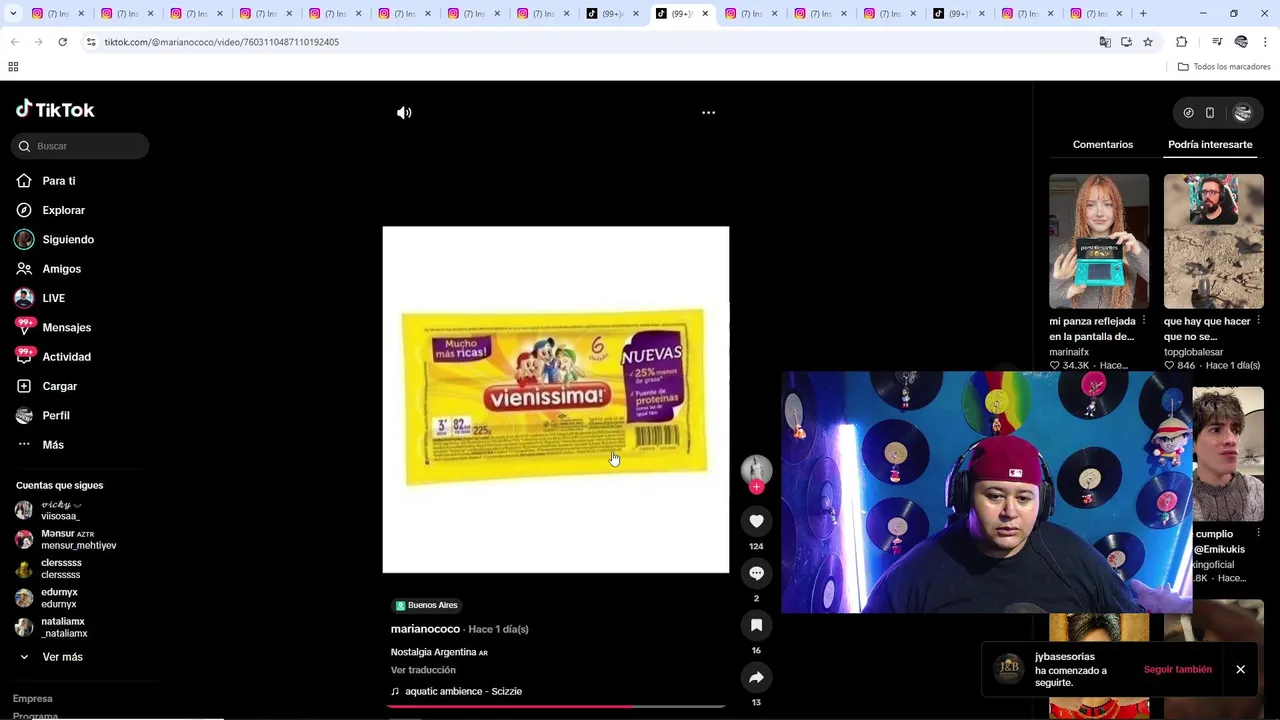Reload the page in browser
1280x720 pixels.
(62, 42)
